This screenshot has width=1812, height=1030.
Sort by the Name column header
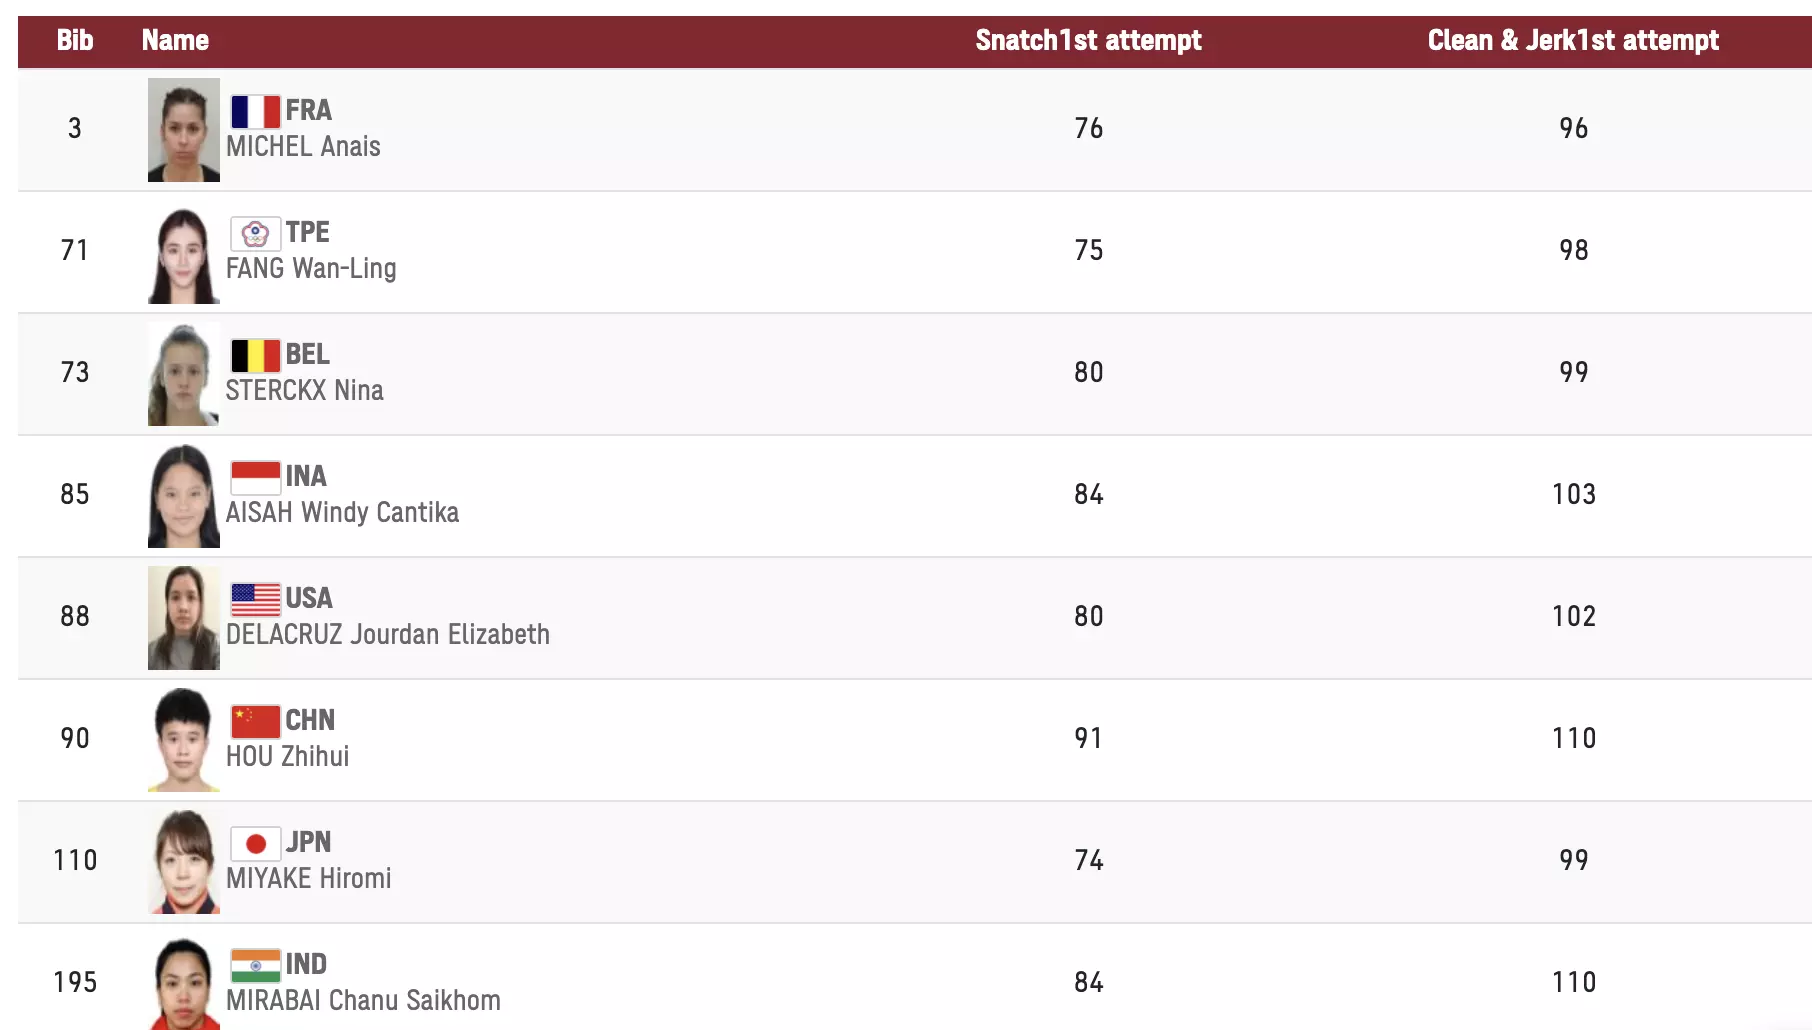coord(175,40)
